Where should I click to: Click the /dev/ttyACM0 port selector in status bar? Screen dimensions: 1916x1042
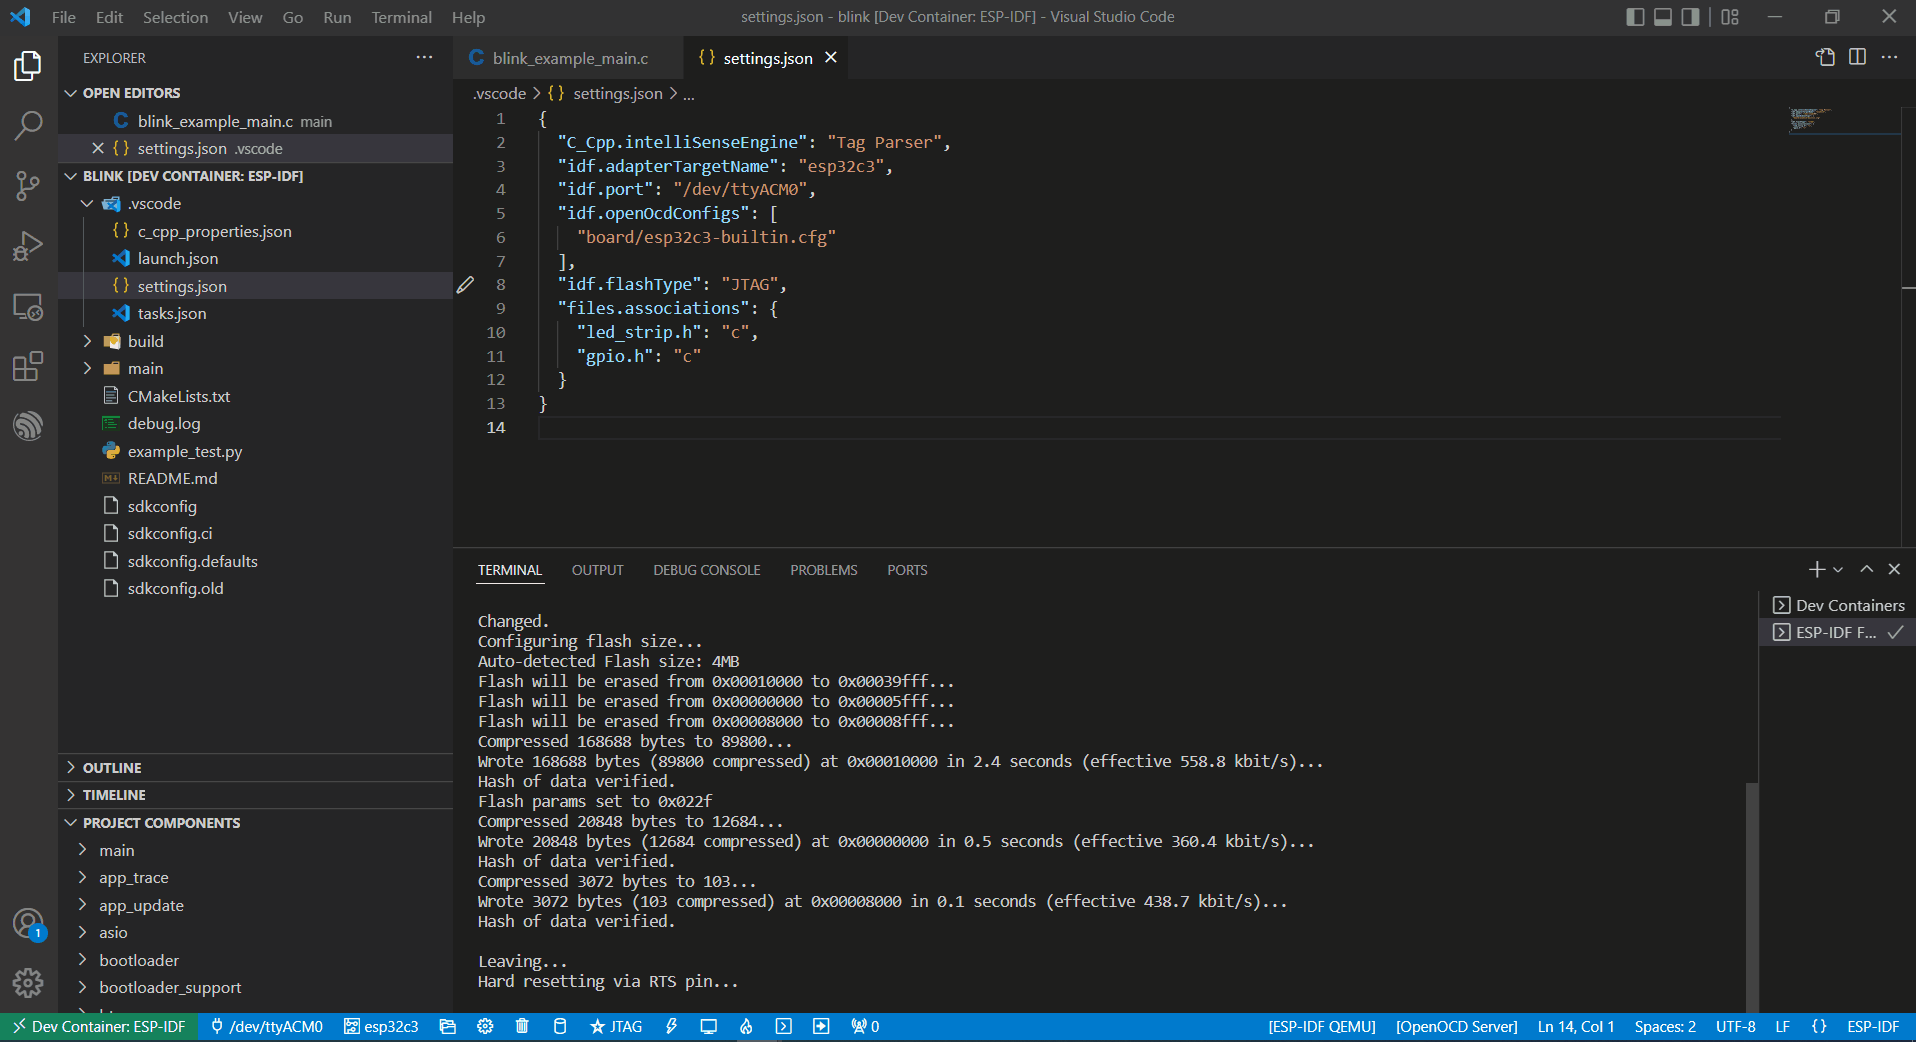pos(267,1026)
